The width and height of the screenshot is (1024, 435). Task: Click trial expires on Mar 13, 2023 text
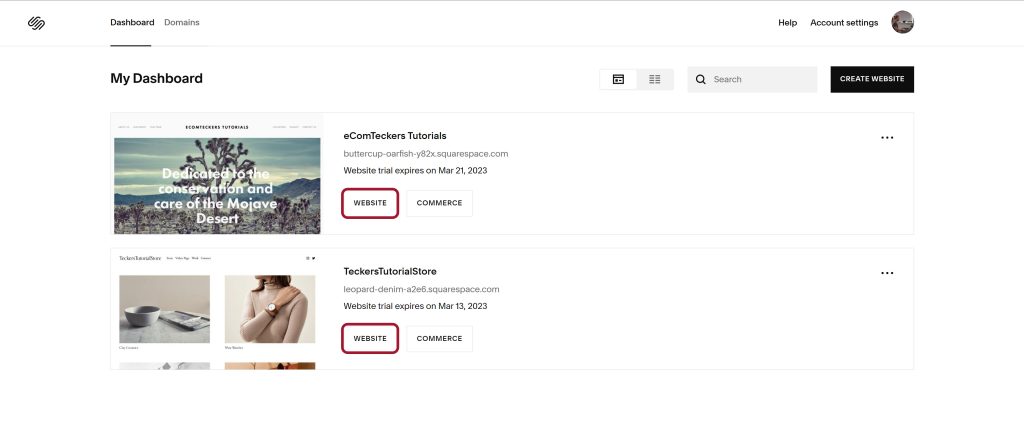coord(415,306)
